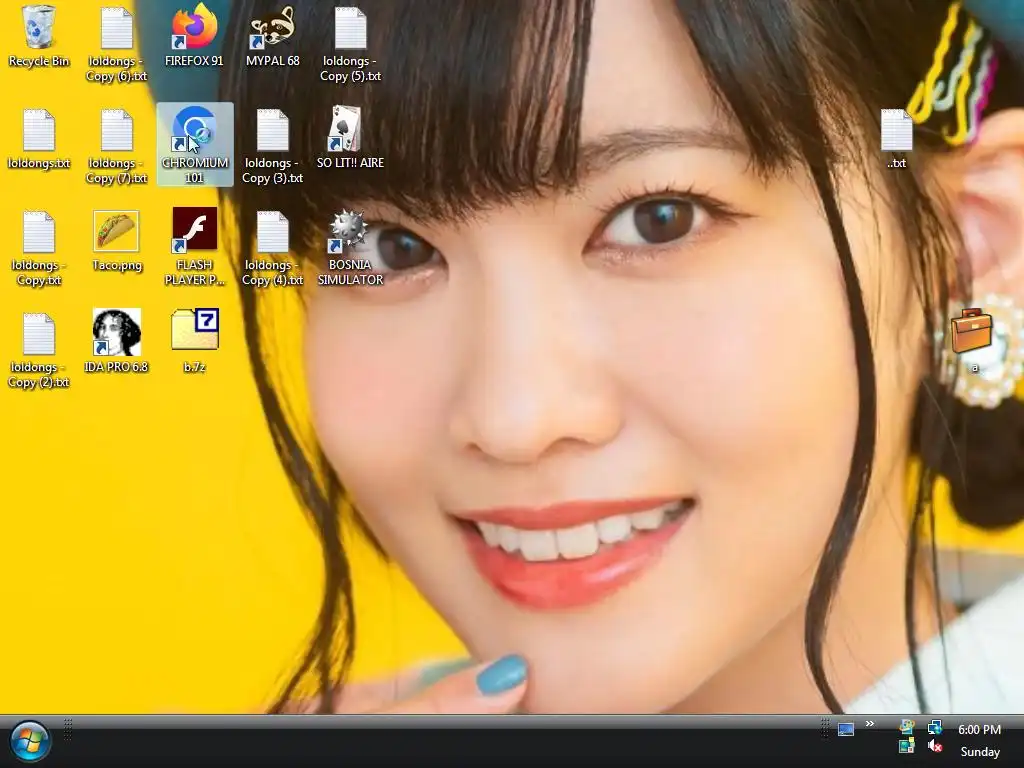Click the Show Desktop taskbar icon
This screenshot has width=1024, height=768.
pos(846,729)
